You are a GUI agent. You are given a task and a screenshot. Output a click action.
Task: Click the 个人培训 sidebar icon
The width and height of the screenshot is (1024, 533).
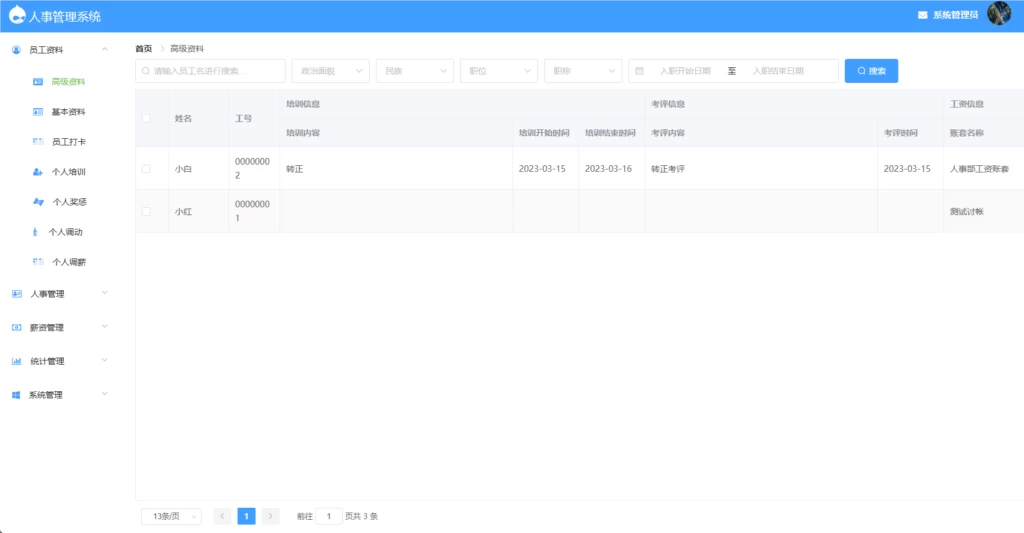(38, 172)
